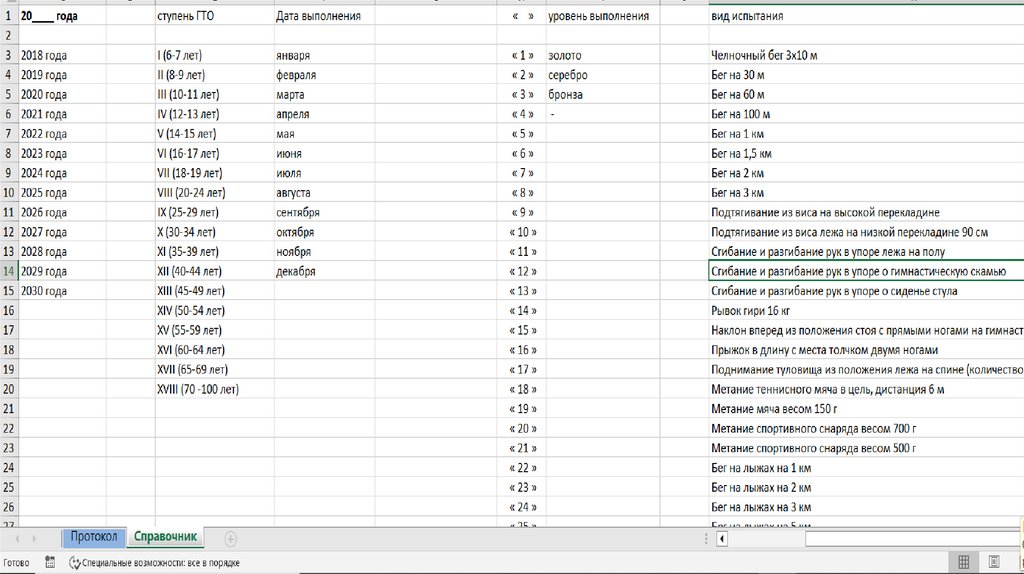The height and width of the screenshot is (574, 1024).
Task: Select the Справочник sheet tab
Action: click(165, 538)
